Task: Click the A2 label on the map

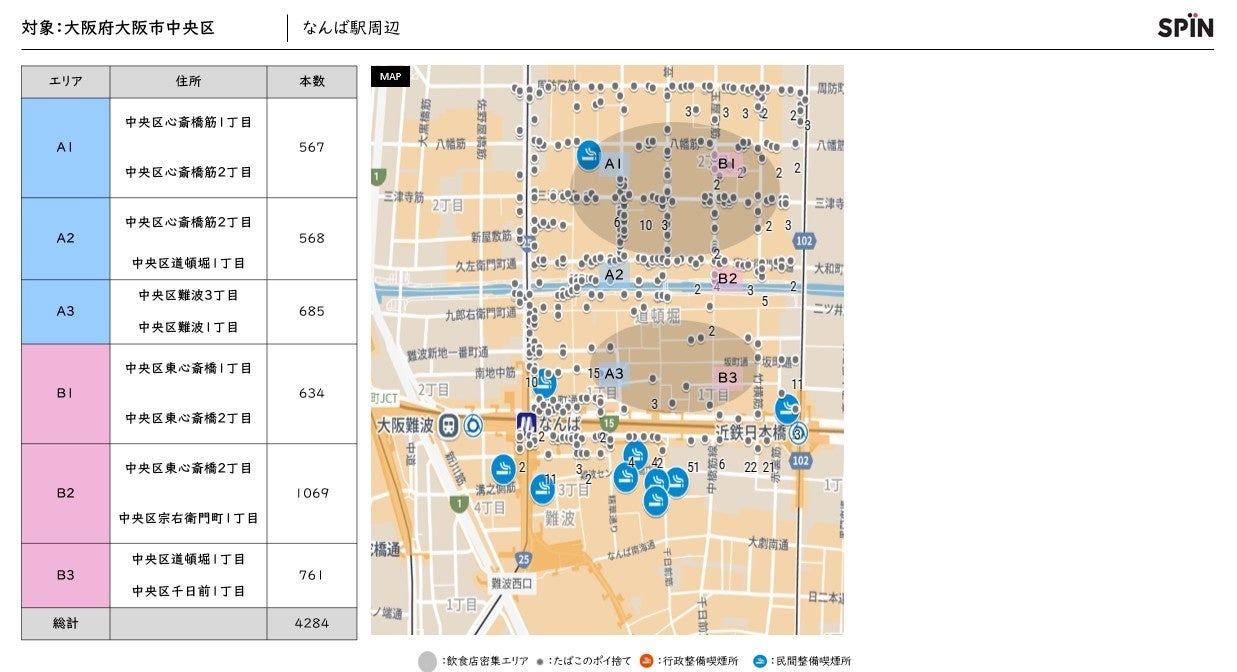Action: (614, 274)
